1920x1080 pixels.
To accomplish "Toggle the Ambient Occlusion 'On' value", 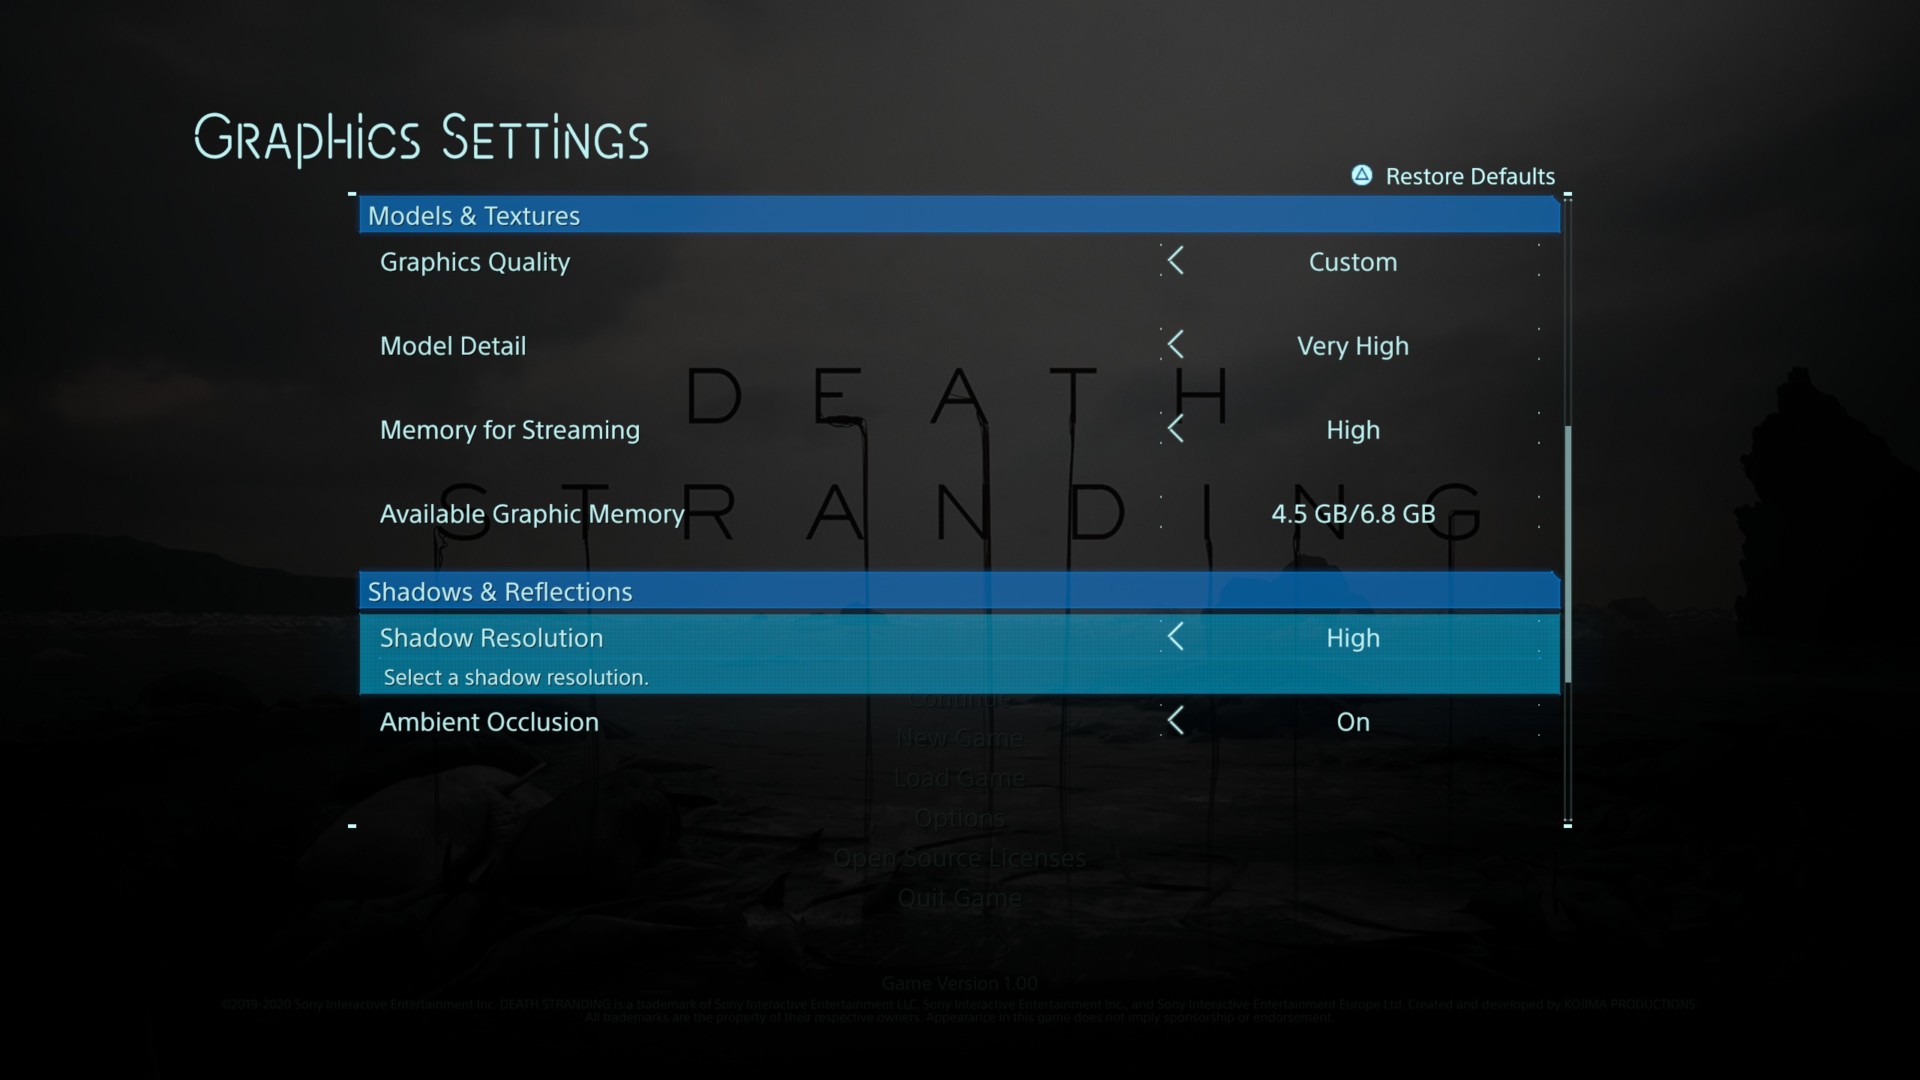I will pos(1352,722).
